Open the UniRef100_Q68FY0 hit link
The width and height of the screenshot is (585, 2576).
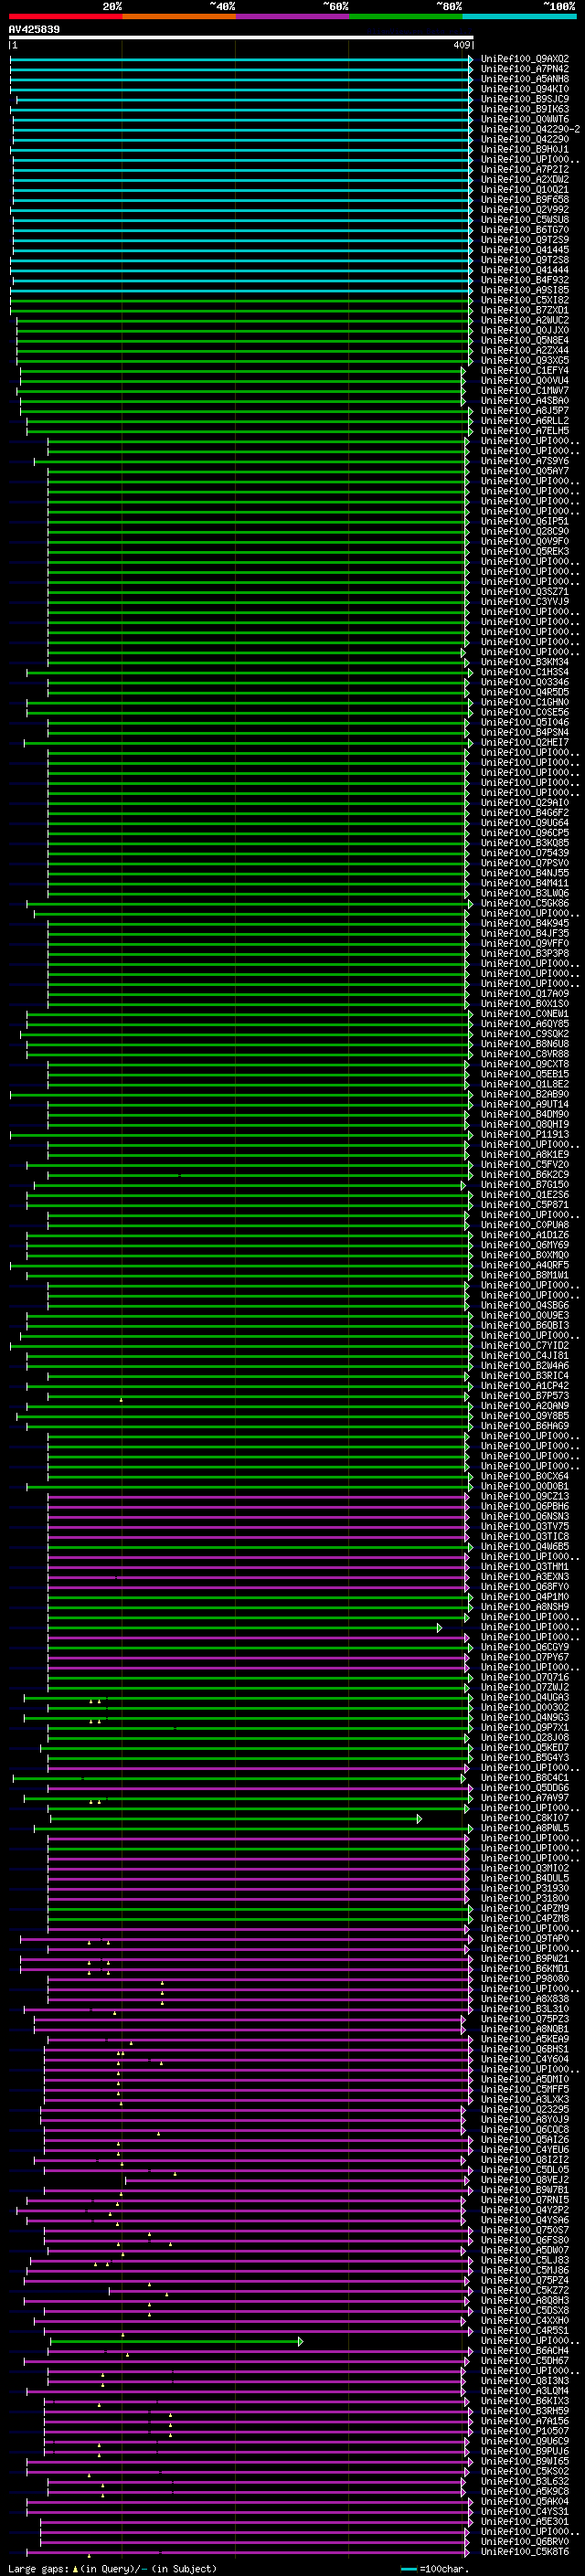pyautogui.click(x=525, y=1587)
